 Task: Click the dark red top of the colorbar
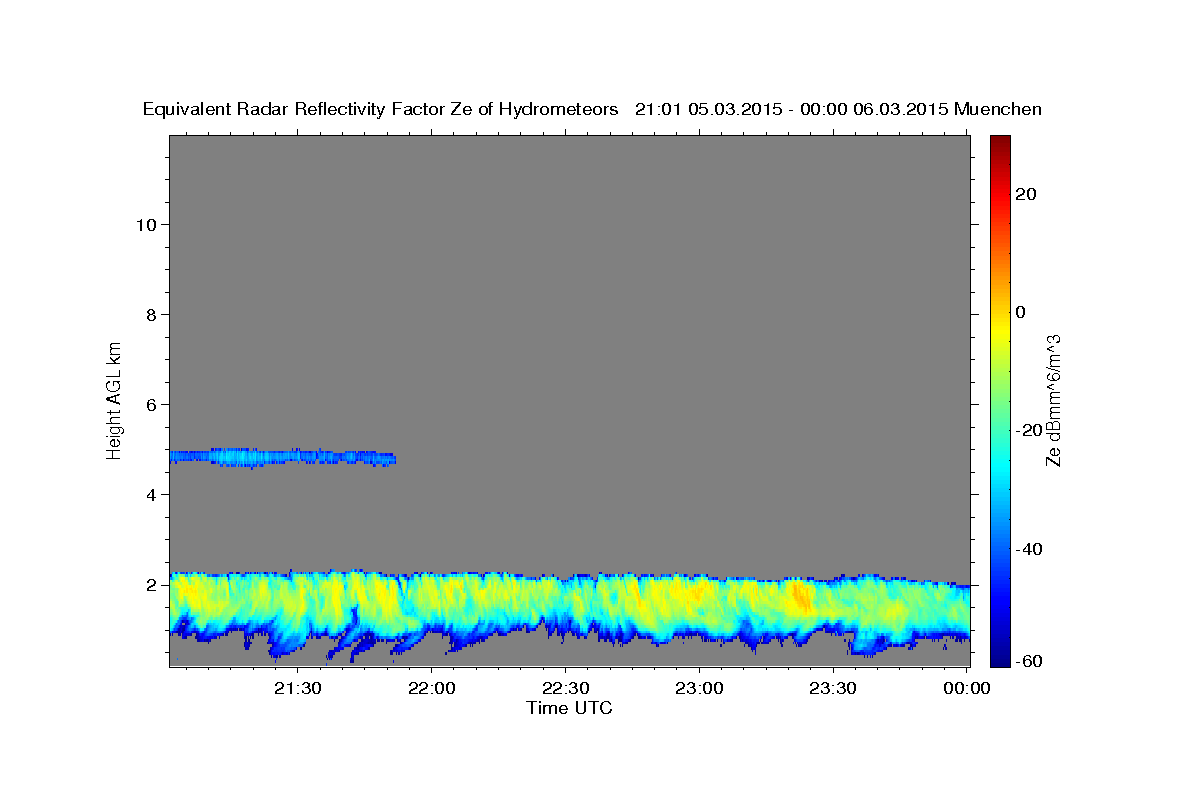(x=1000, y=143)
